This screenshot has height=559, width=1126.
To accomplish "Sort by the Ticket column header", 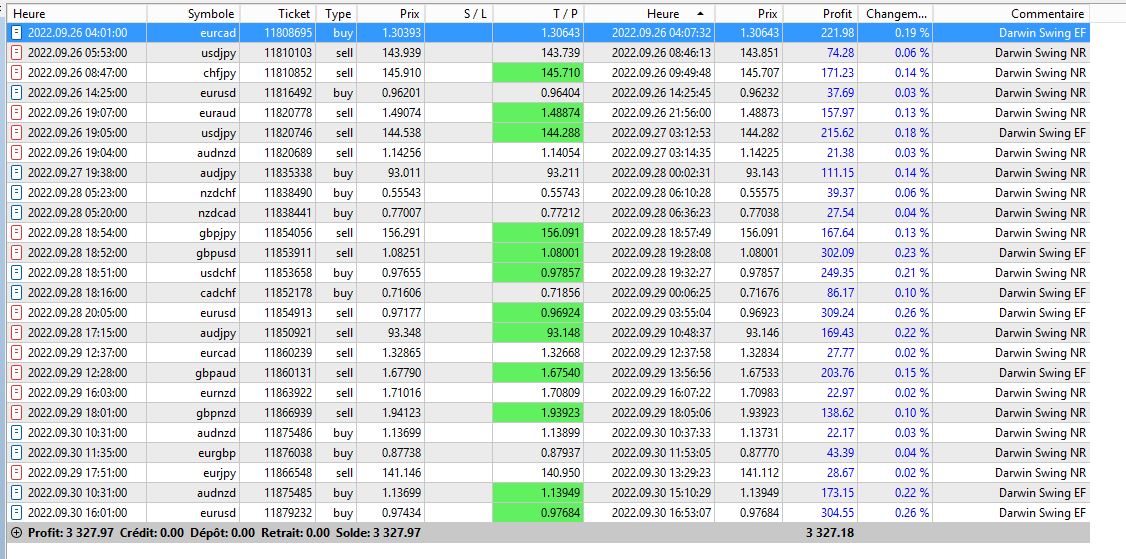I will [278, 14].
